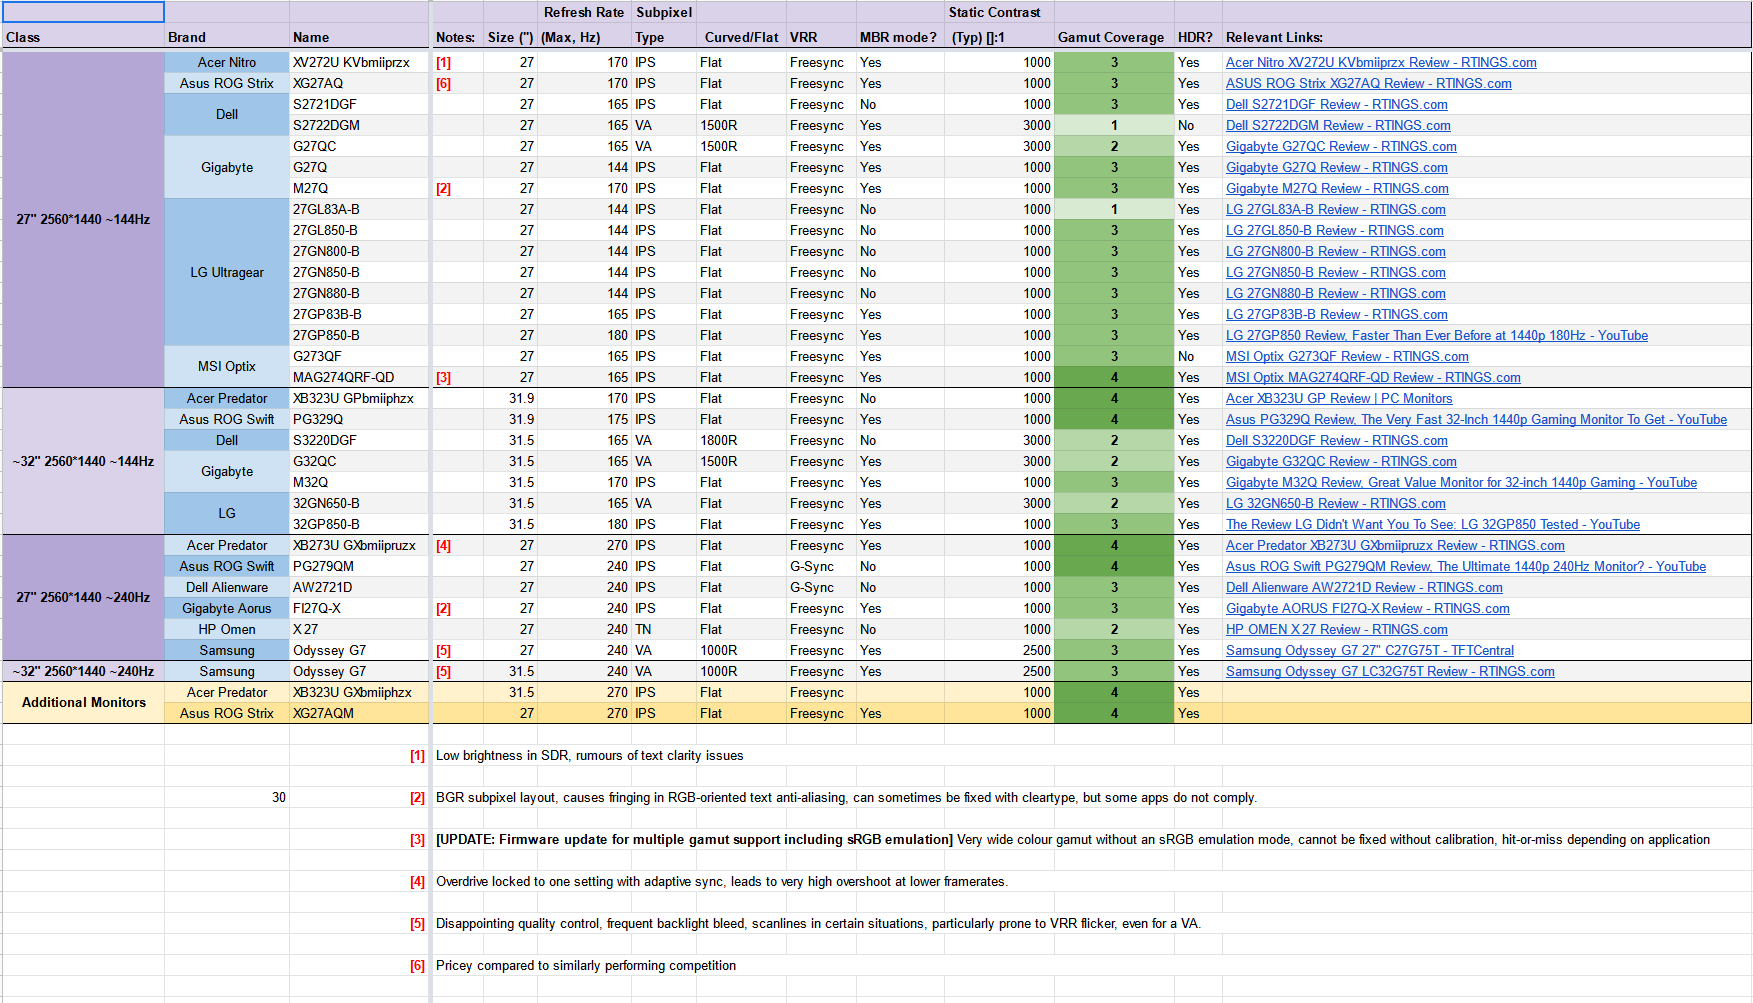The height and width of the screenshot is (1003, 1753).
Task: Select the note [1] marker on Acer Nitro row
Action: [443, 62]
